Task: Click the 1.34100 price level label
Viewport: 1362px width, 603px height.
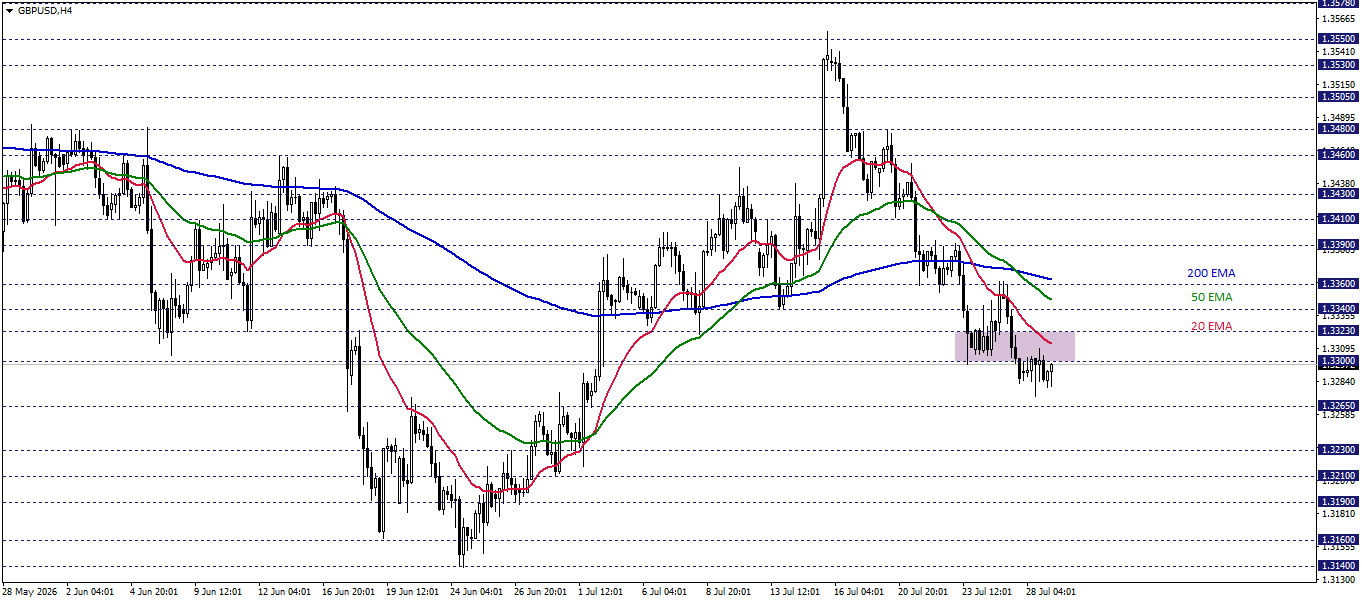Action: point(1338,219)
